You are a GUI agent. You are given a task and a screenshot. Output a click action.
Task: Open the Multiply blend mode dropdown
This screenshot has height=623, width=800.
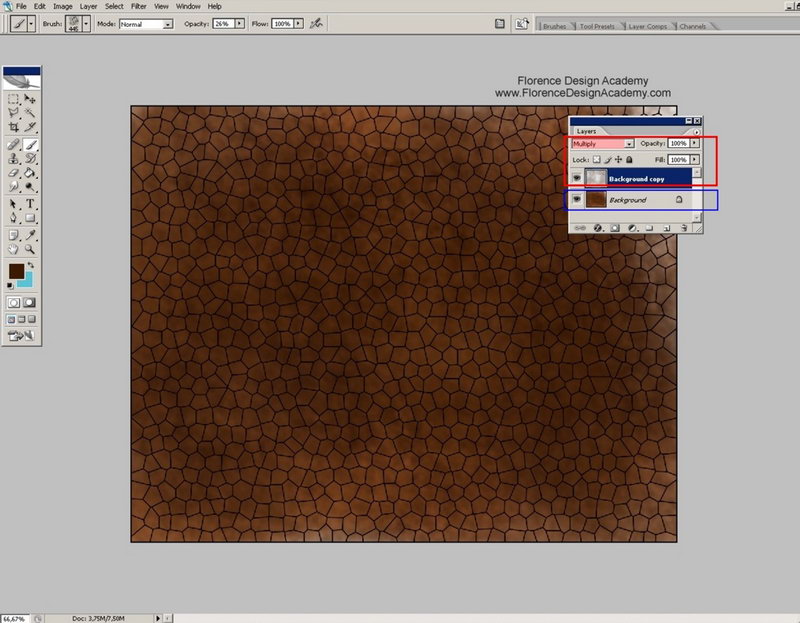pyautogui.click(x=629, y=144)
